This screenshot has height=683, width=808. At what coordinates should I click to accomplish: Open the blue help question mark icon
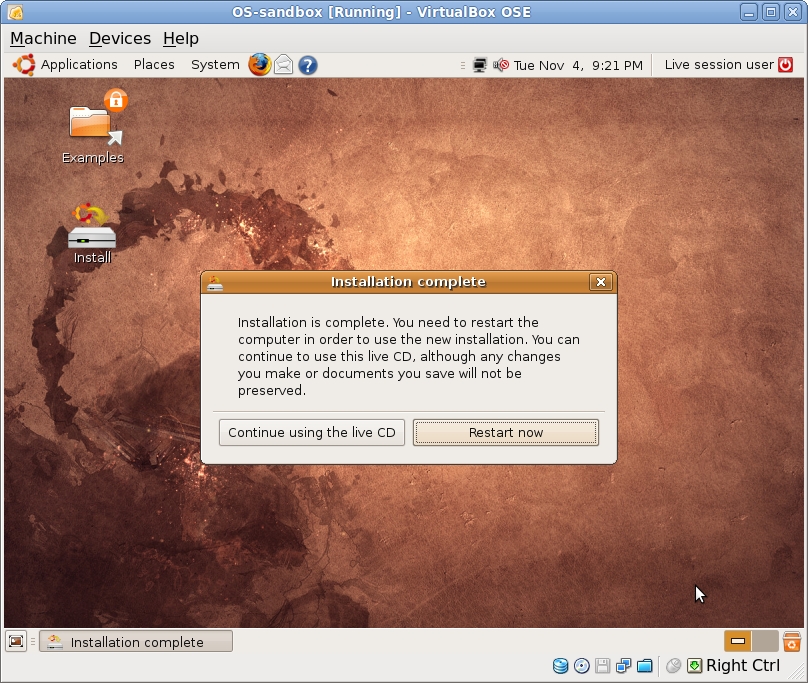pos(308,65)
